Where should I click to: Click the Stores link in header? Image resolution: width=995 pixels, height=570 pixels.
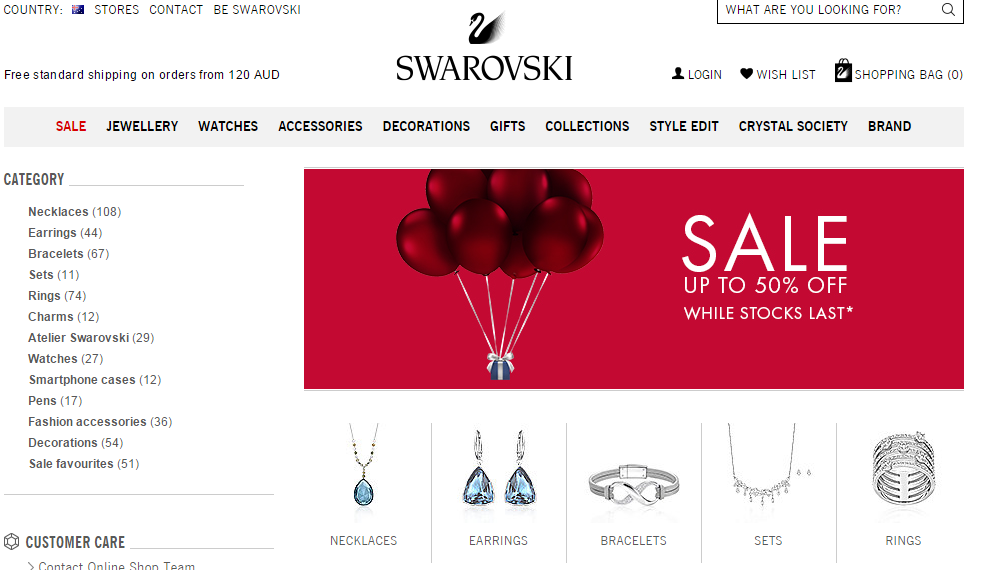[x=117, y=10]
